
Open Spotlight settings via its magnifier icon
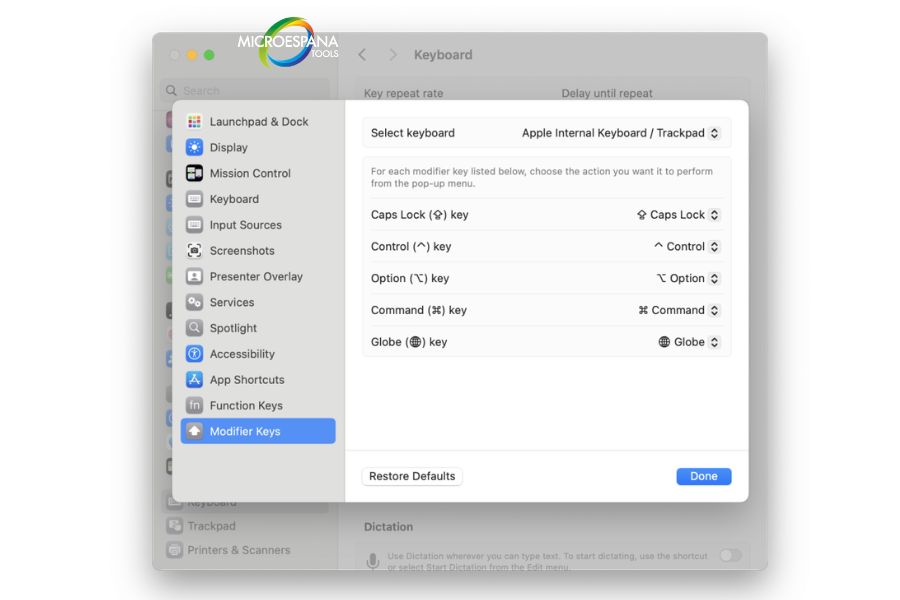[193, 328]
